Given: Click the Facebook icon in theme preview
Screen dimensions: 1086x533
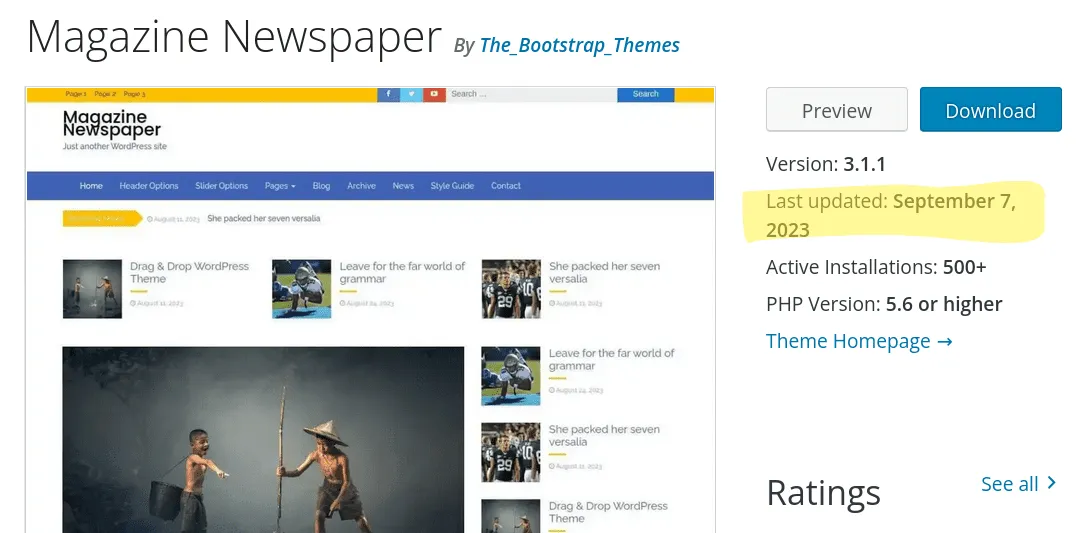Looking at the screenshot, I should point(388,94).
